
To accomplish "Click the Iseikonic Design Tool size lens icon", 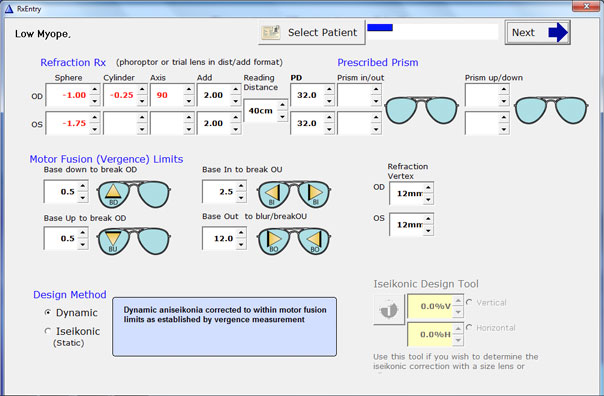I will click(389, 309).
